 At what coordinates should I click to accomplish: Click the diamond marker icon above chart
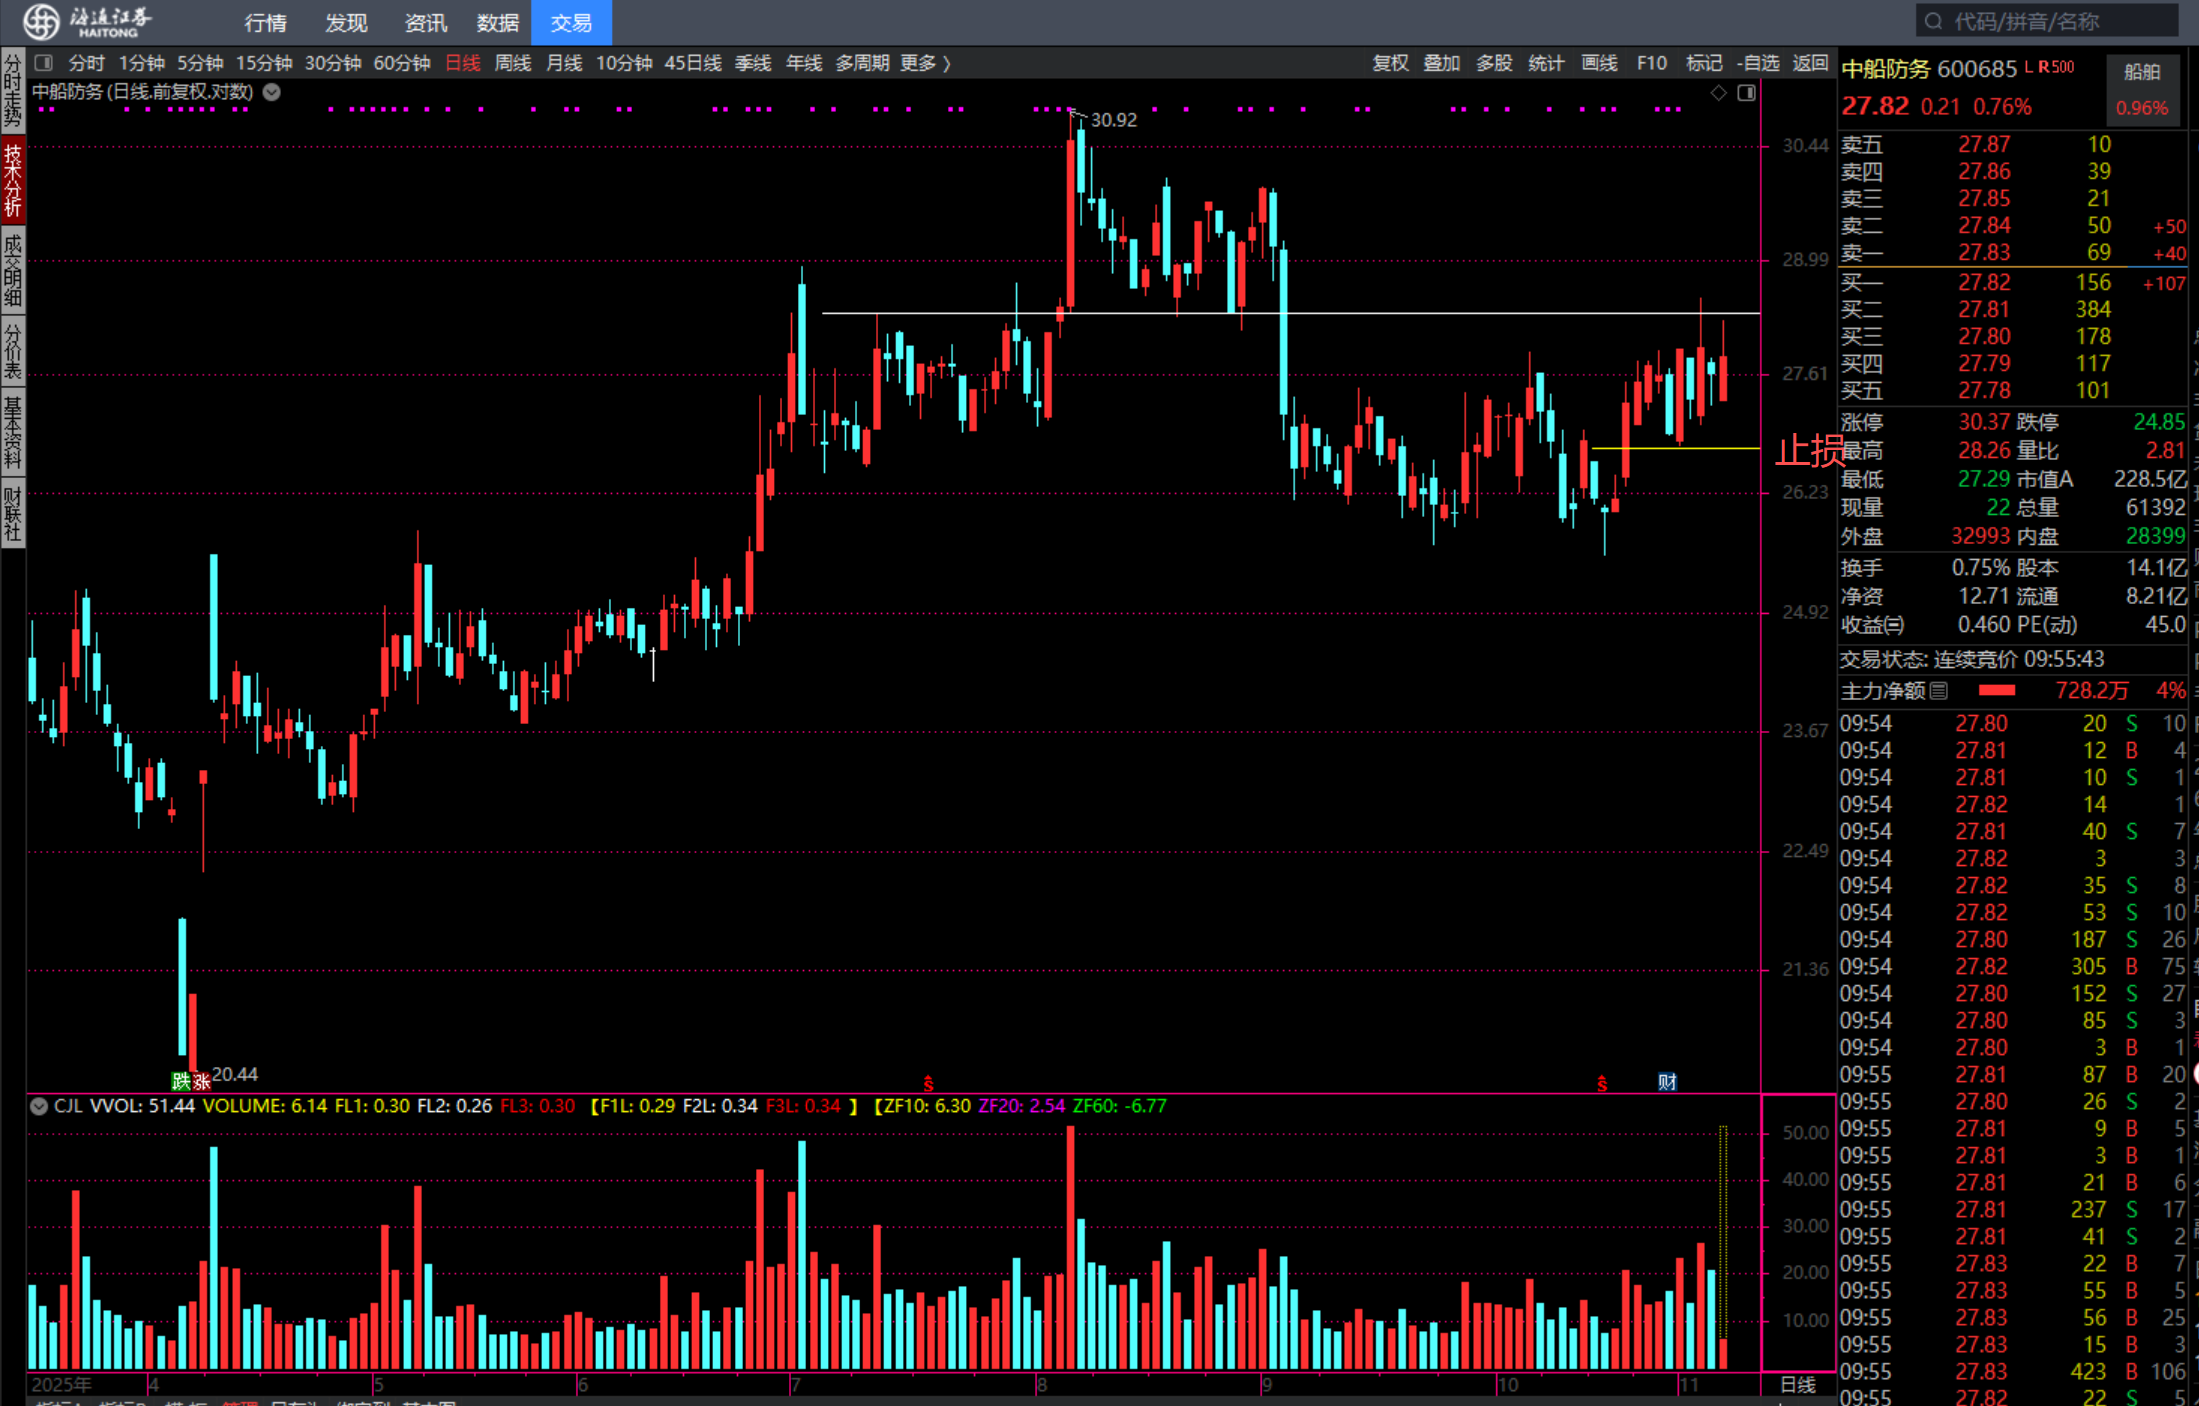tap(1718, 93)
